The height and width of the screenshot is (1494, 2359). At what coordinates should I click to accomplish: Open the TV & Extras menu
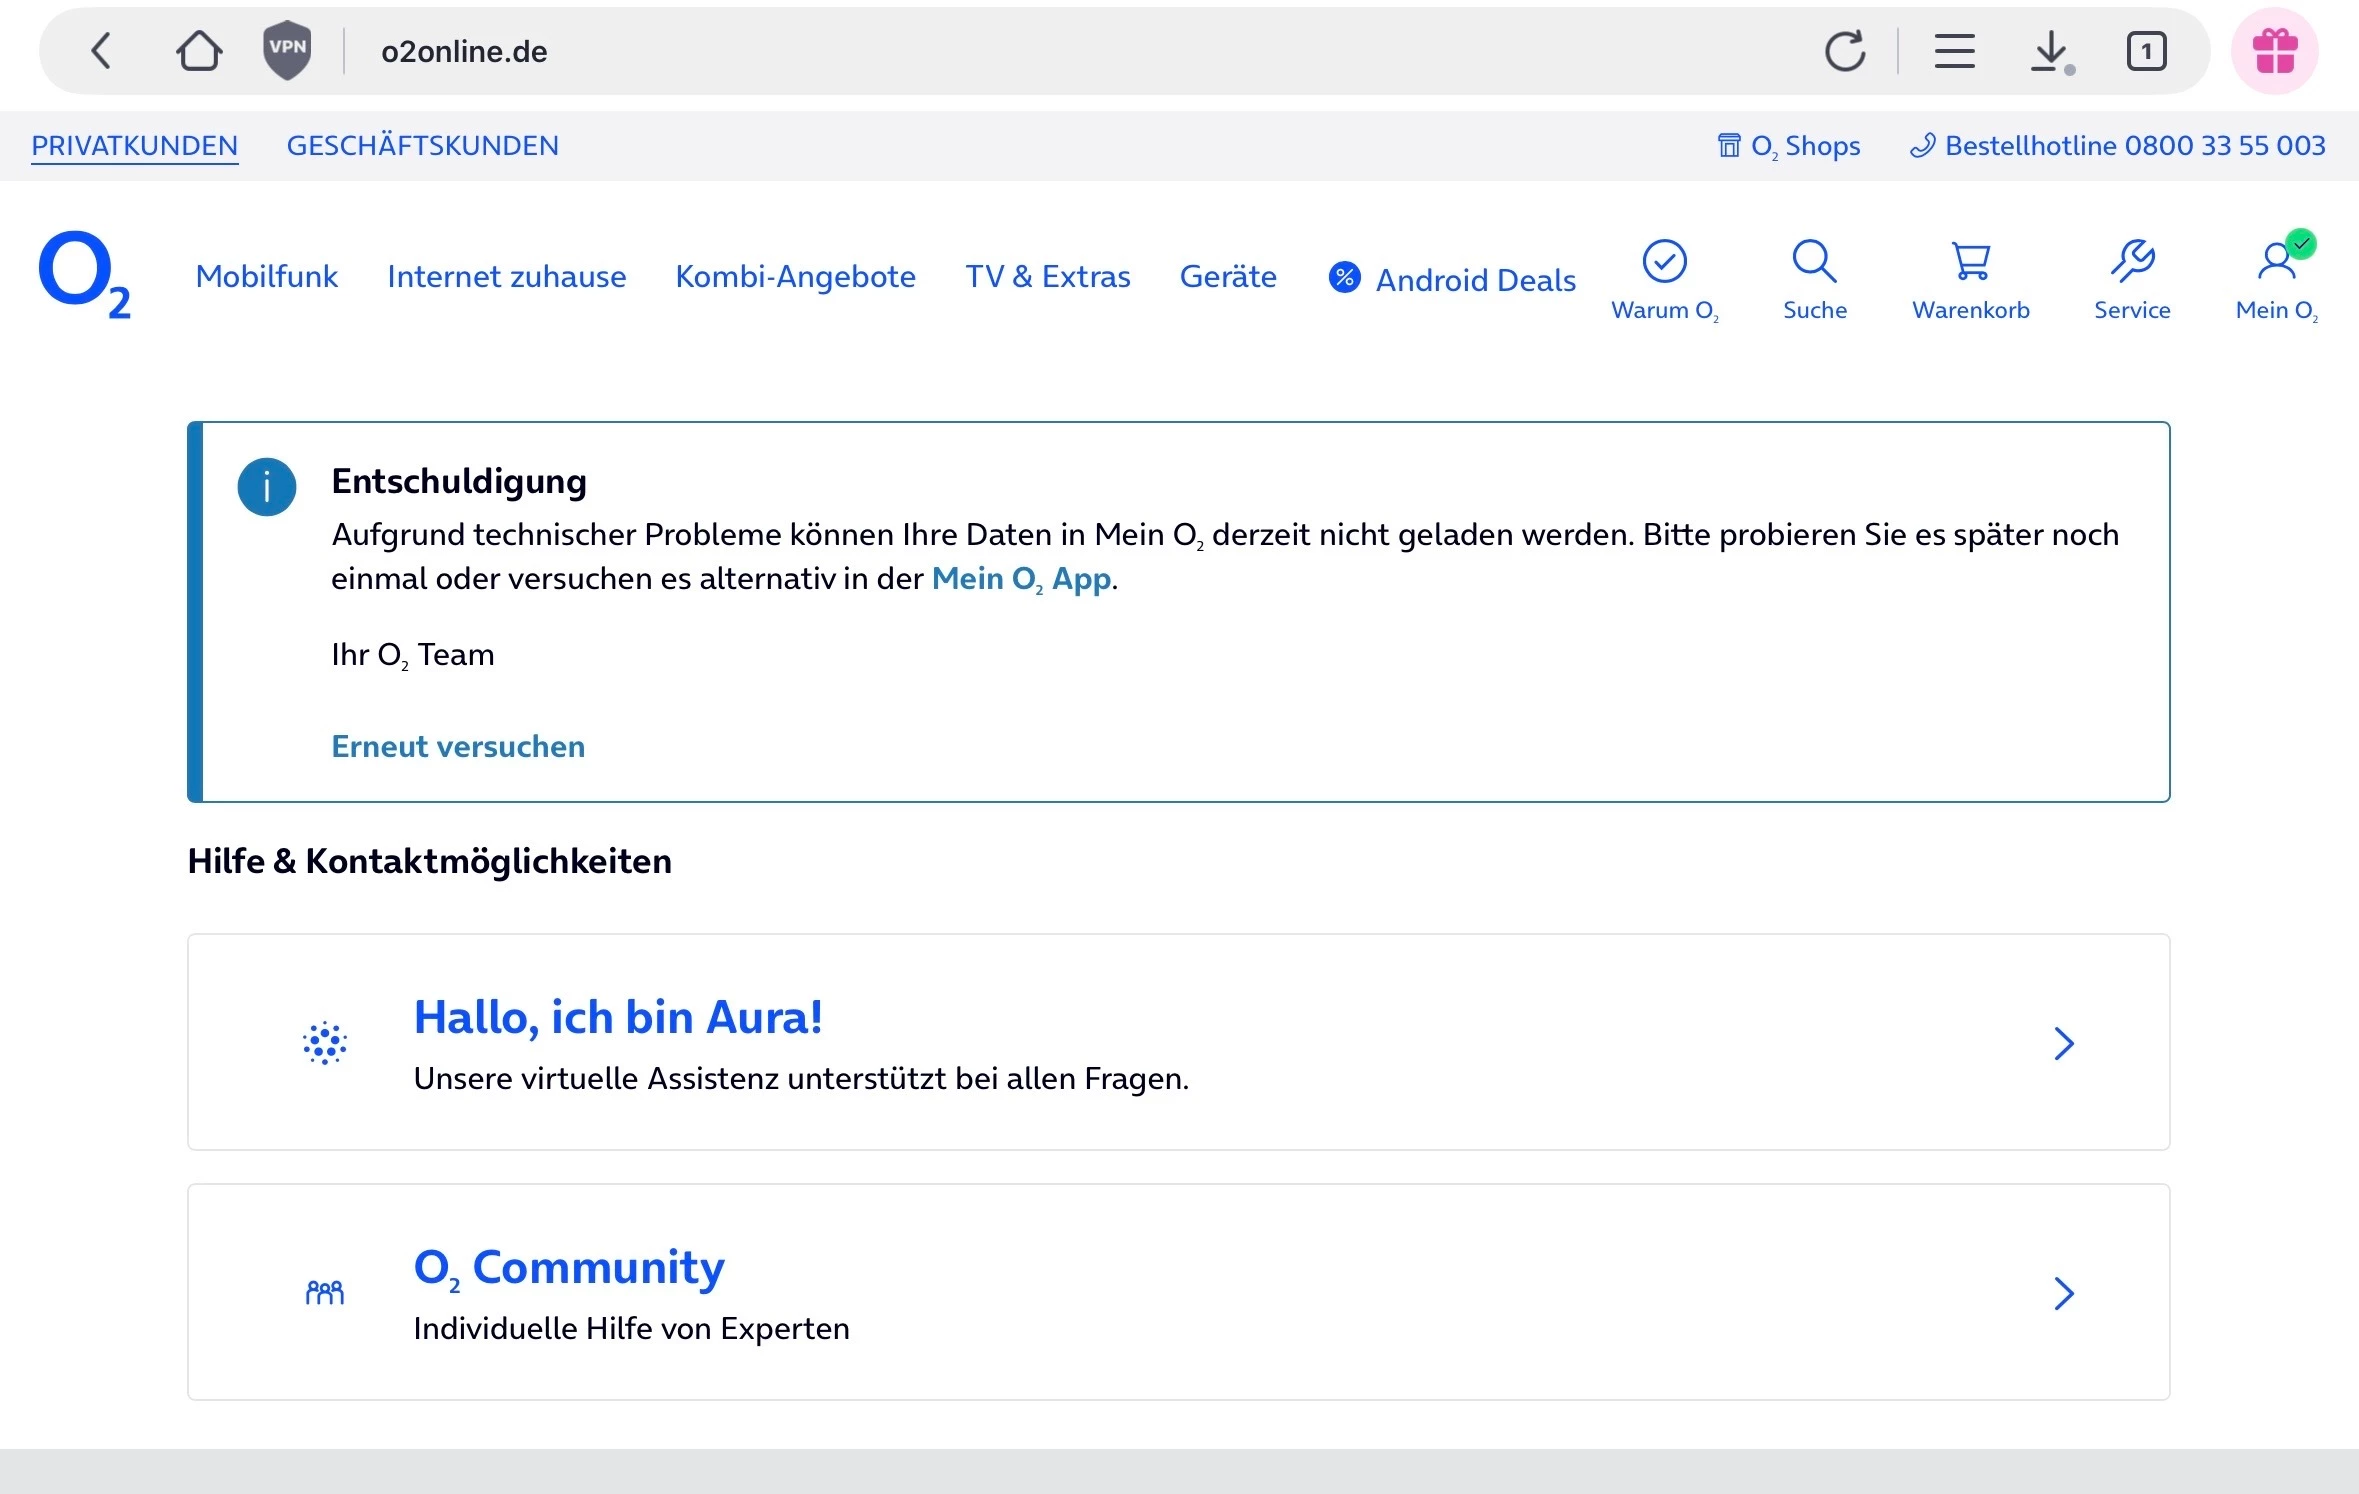click(1048, 276)
